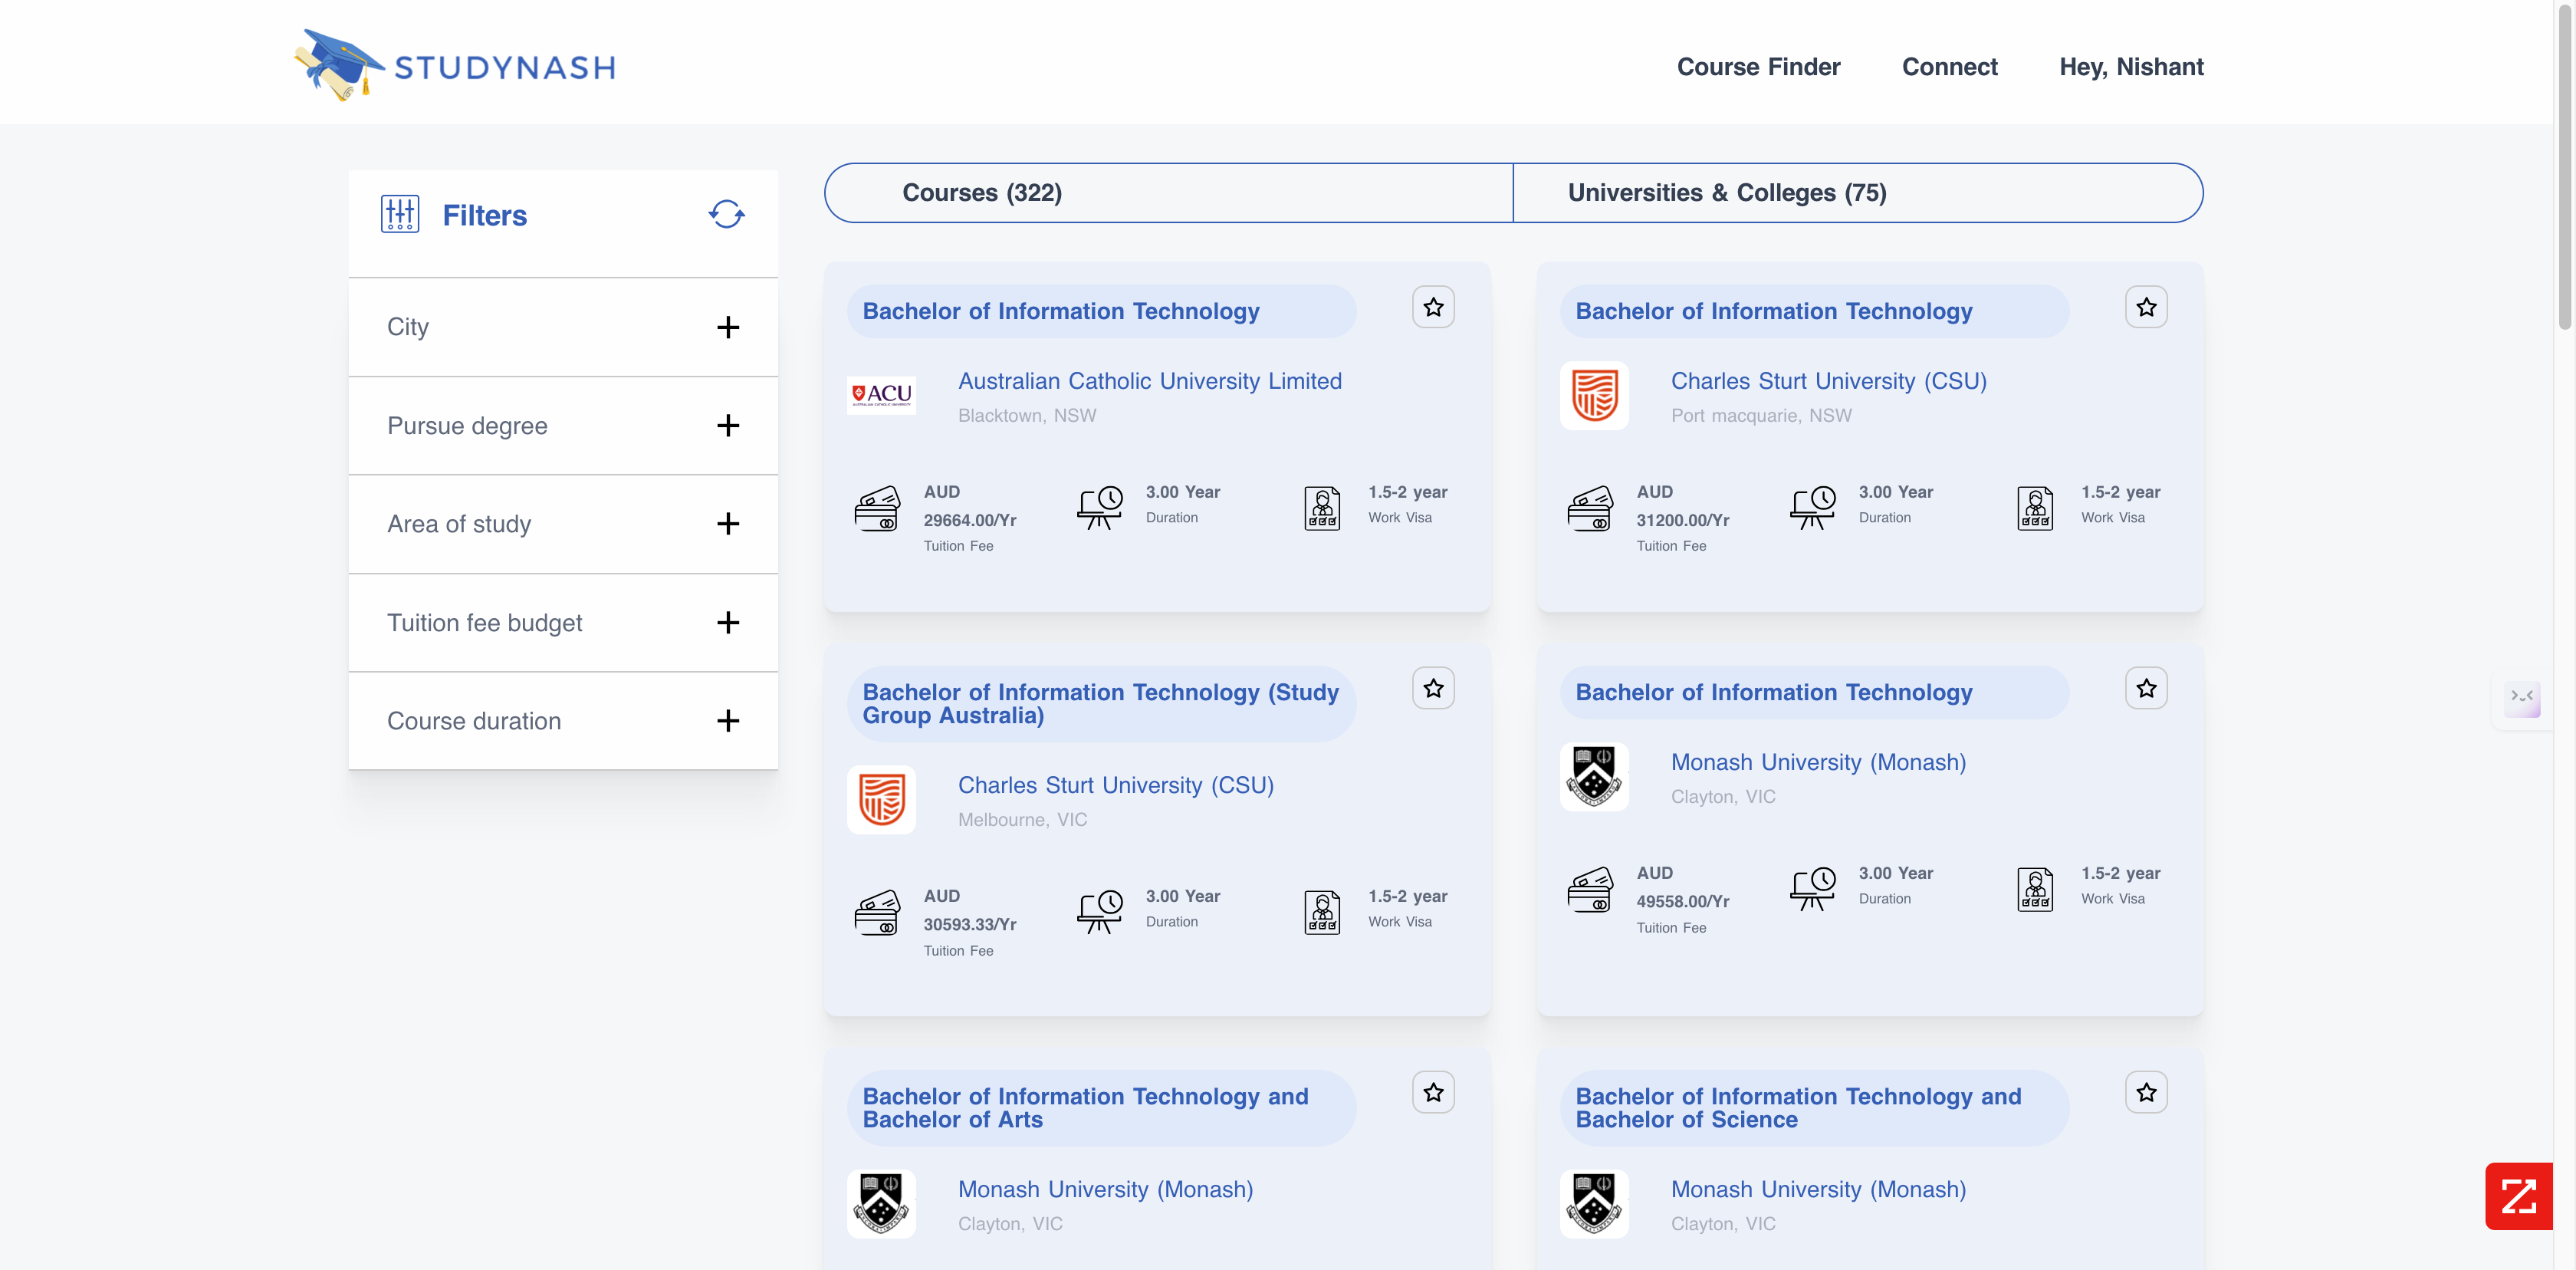Click tuition fee icon beside 31200.00/Yr
Image resolution: width=2576 pixels, height=1270 pixels.
point(1590,508)
